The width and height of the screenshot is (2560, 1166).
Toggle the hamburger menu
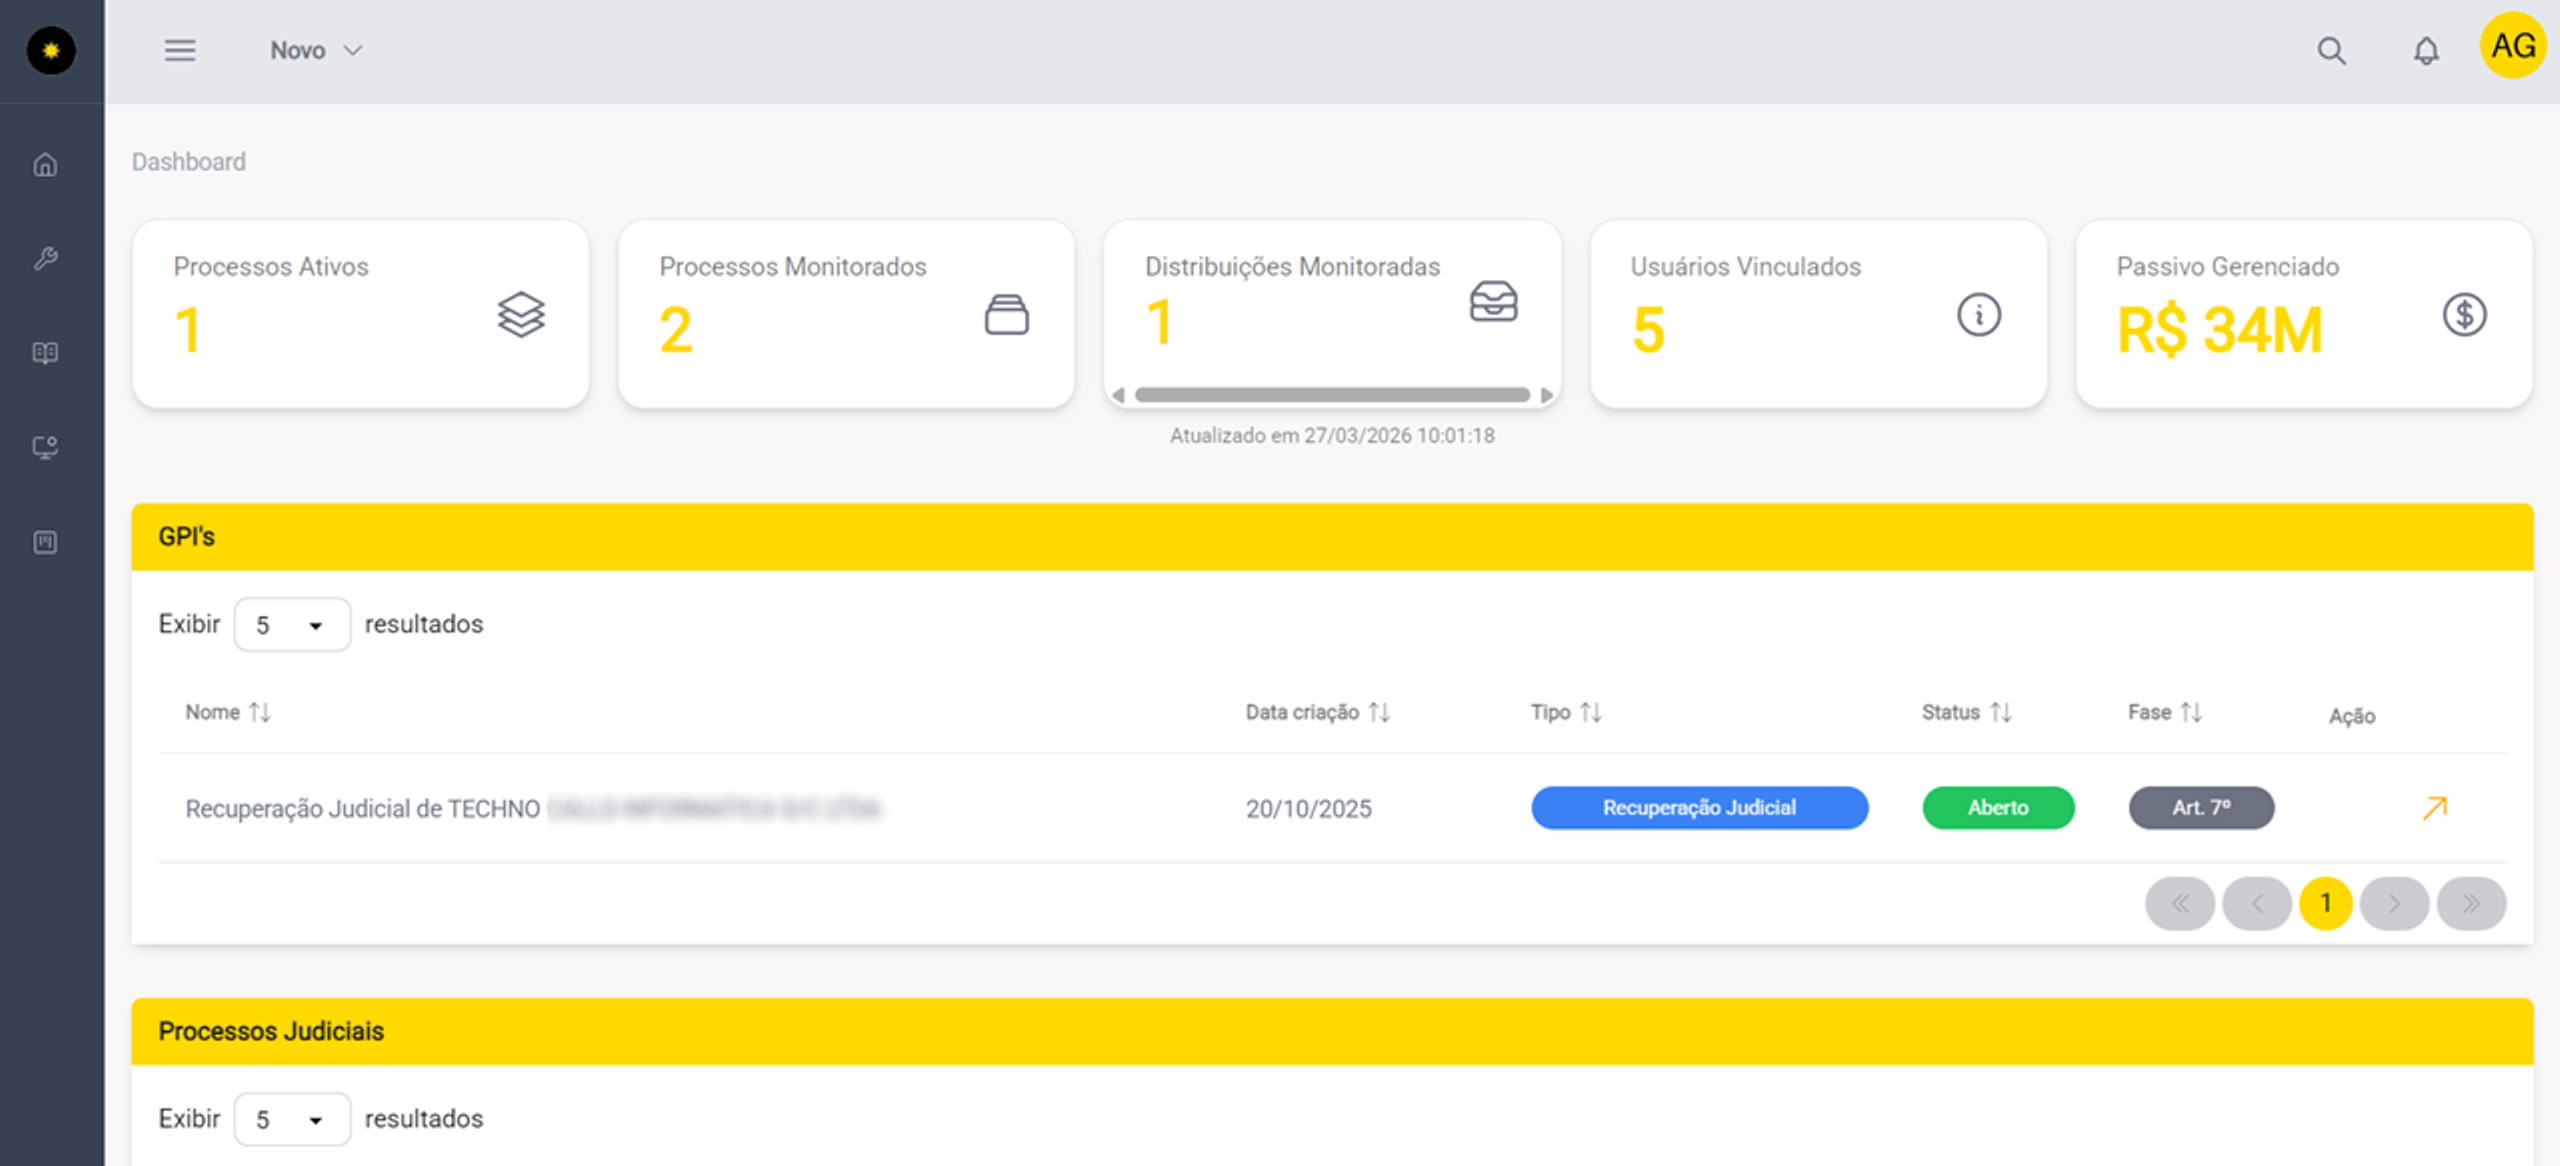180,50
